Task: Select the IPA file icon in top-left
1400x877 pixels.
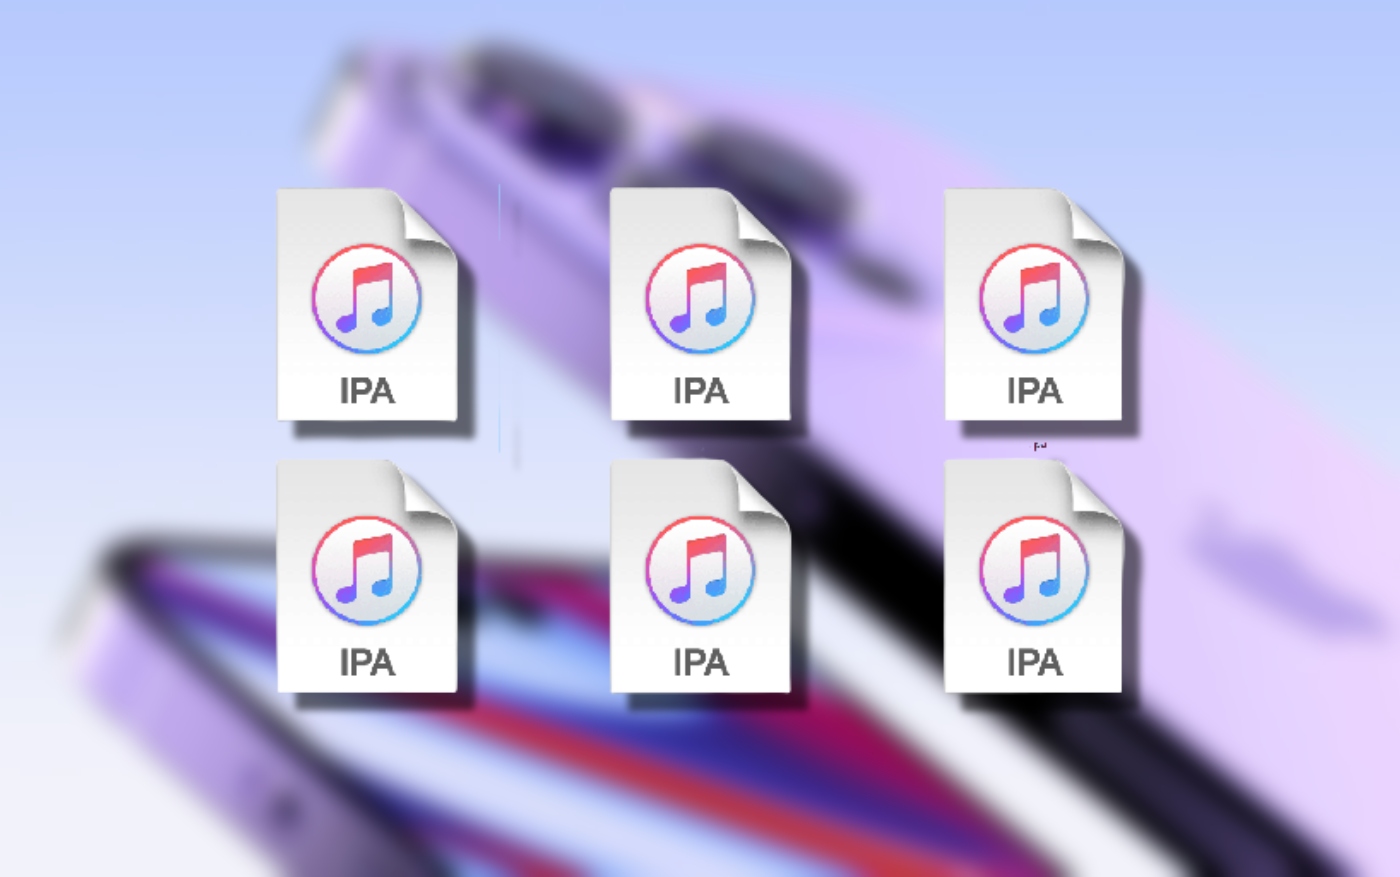Action: point(367,304)
